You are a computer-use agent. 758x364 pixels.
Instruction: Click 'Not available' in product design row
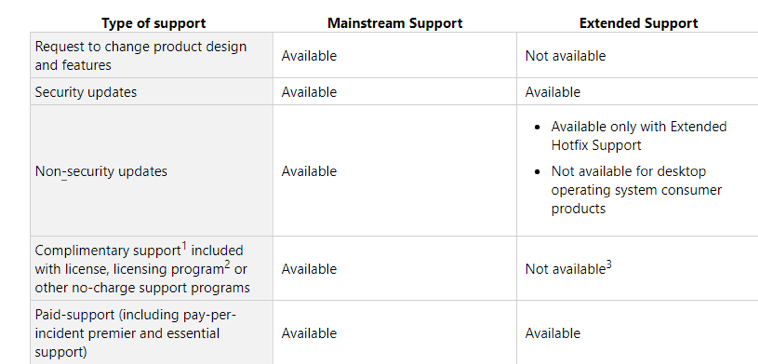565,56
